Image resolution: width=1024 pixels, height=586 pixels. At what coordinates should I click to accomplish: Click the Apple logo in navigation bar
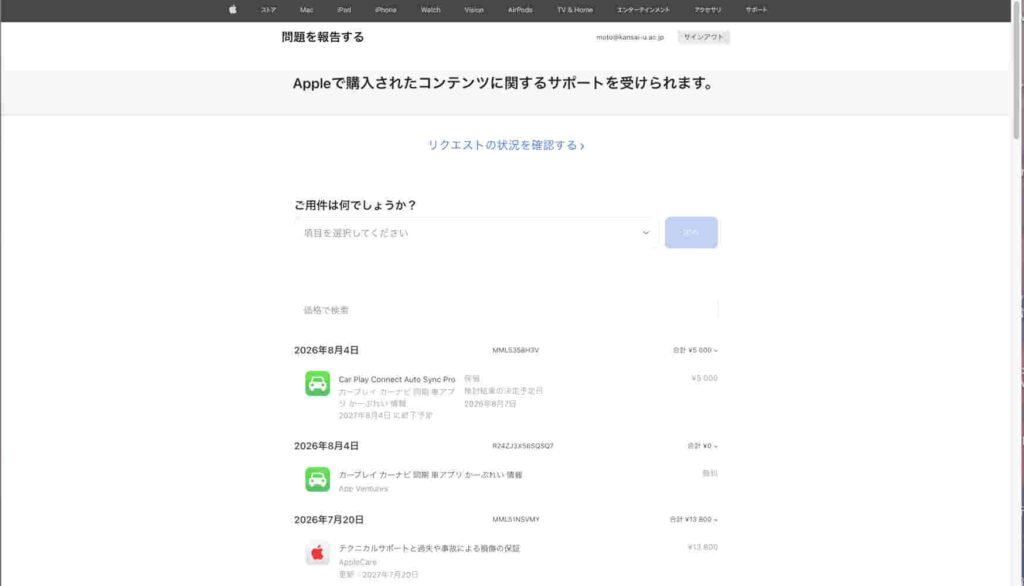232,10
